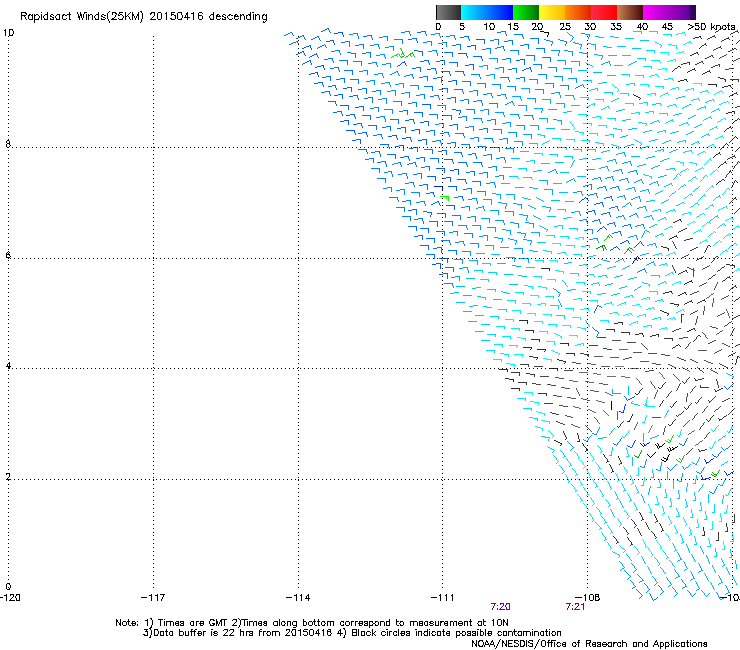Screen dimensions: 740x650
Task: Click the legend scale label 25
Action: 565,27
